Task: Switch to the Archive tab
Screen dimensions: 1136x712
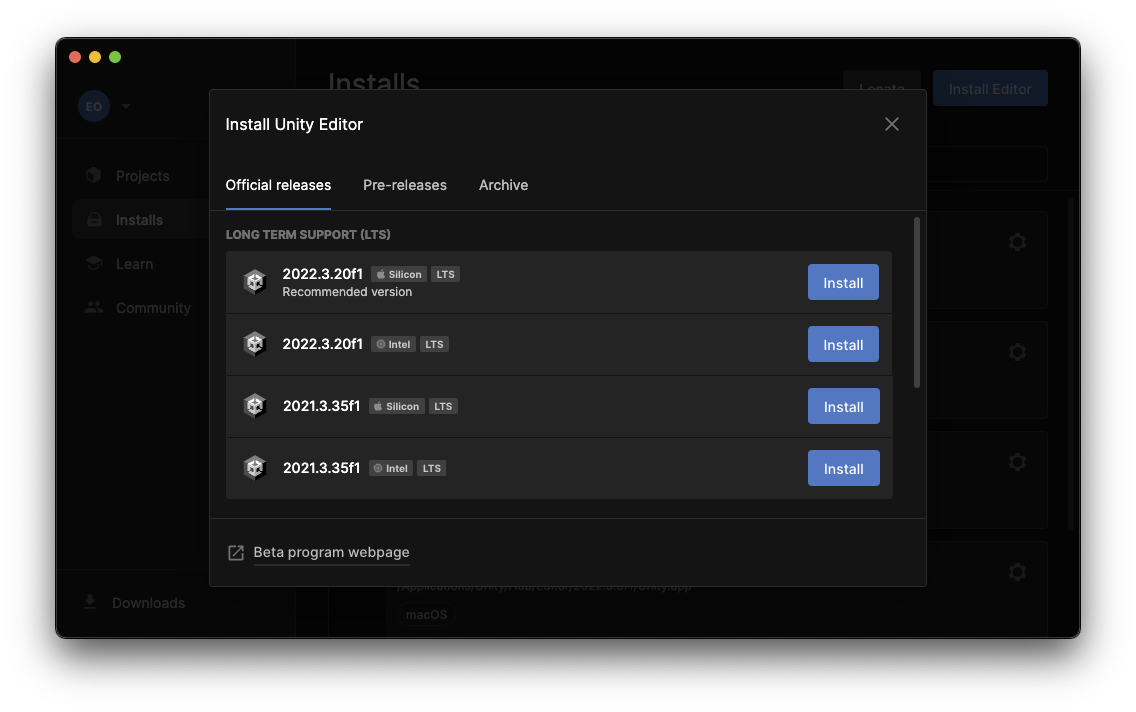Action: pyautogui.click(x=503, y=185)
